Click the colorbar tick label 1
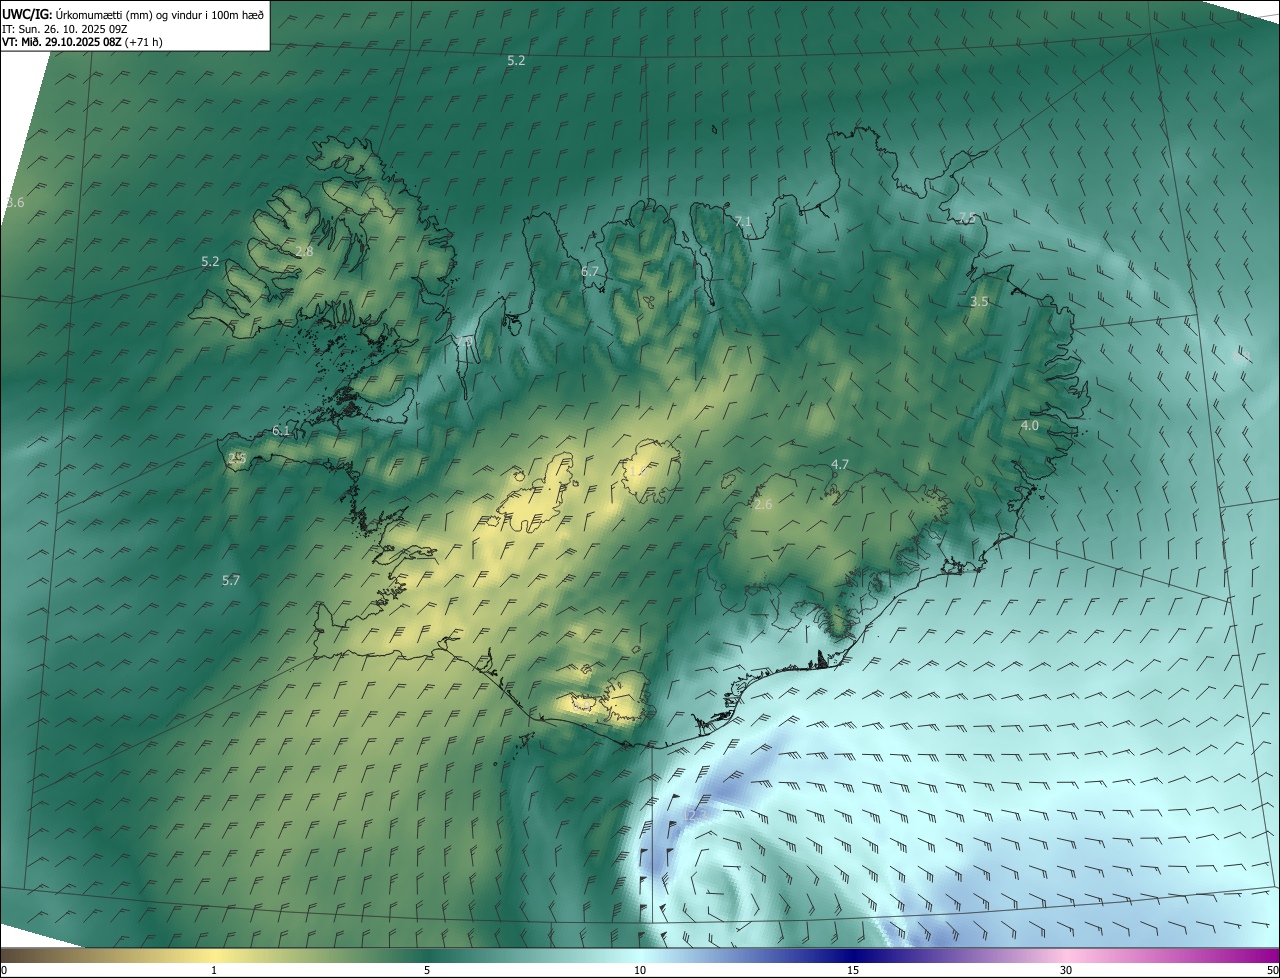Viewport: 1280px width, 978px height. point(214,971)
